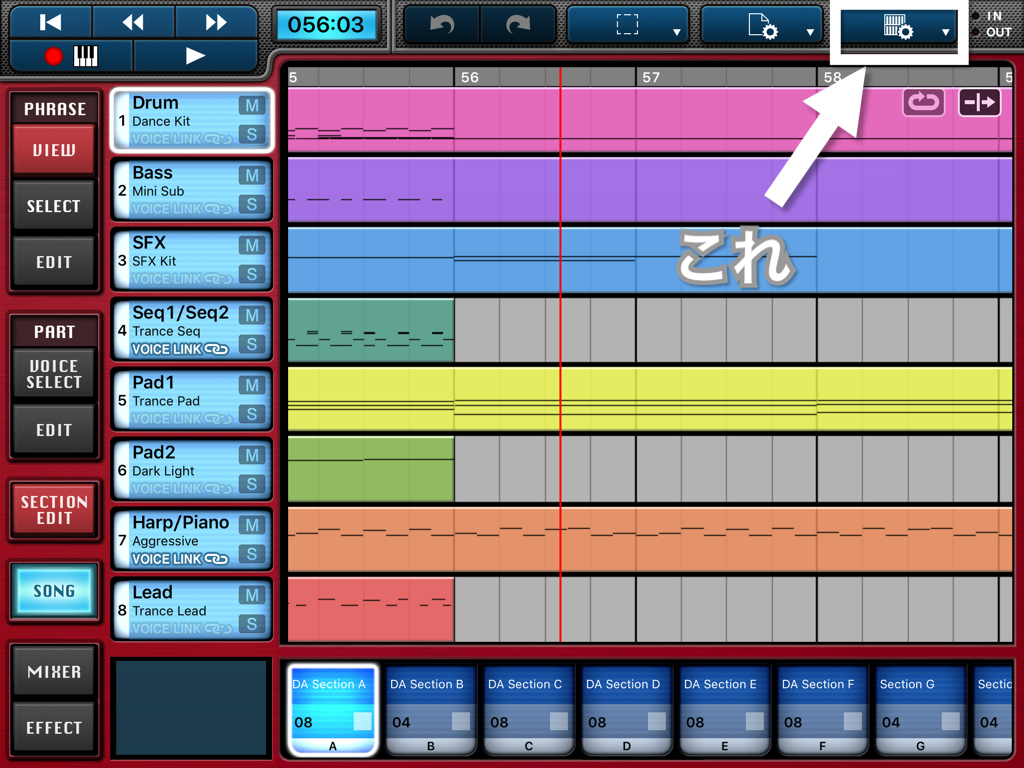Toggle Voice Link on Harp/Piano track
Screen dimensions: 1024x768
(x=181, y=559)
